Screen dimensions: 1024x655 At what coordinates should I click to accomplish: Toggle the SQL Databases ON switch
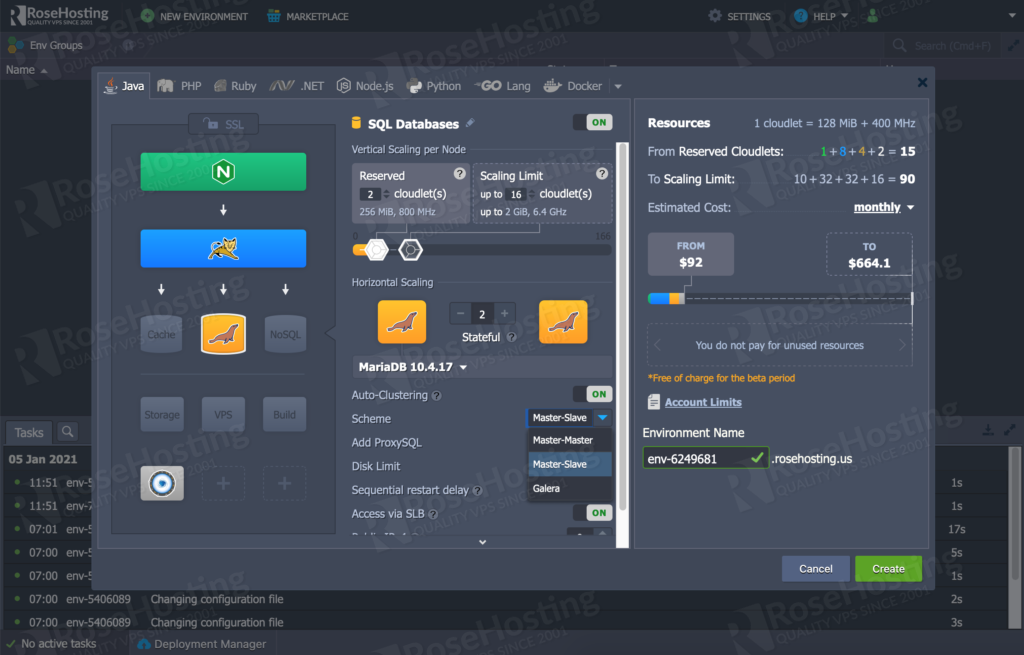592,122
